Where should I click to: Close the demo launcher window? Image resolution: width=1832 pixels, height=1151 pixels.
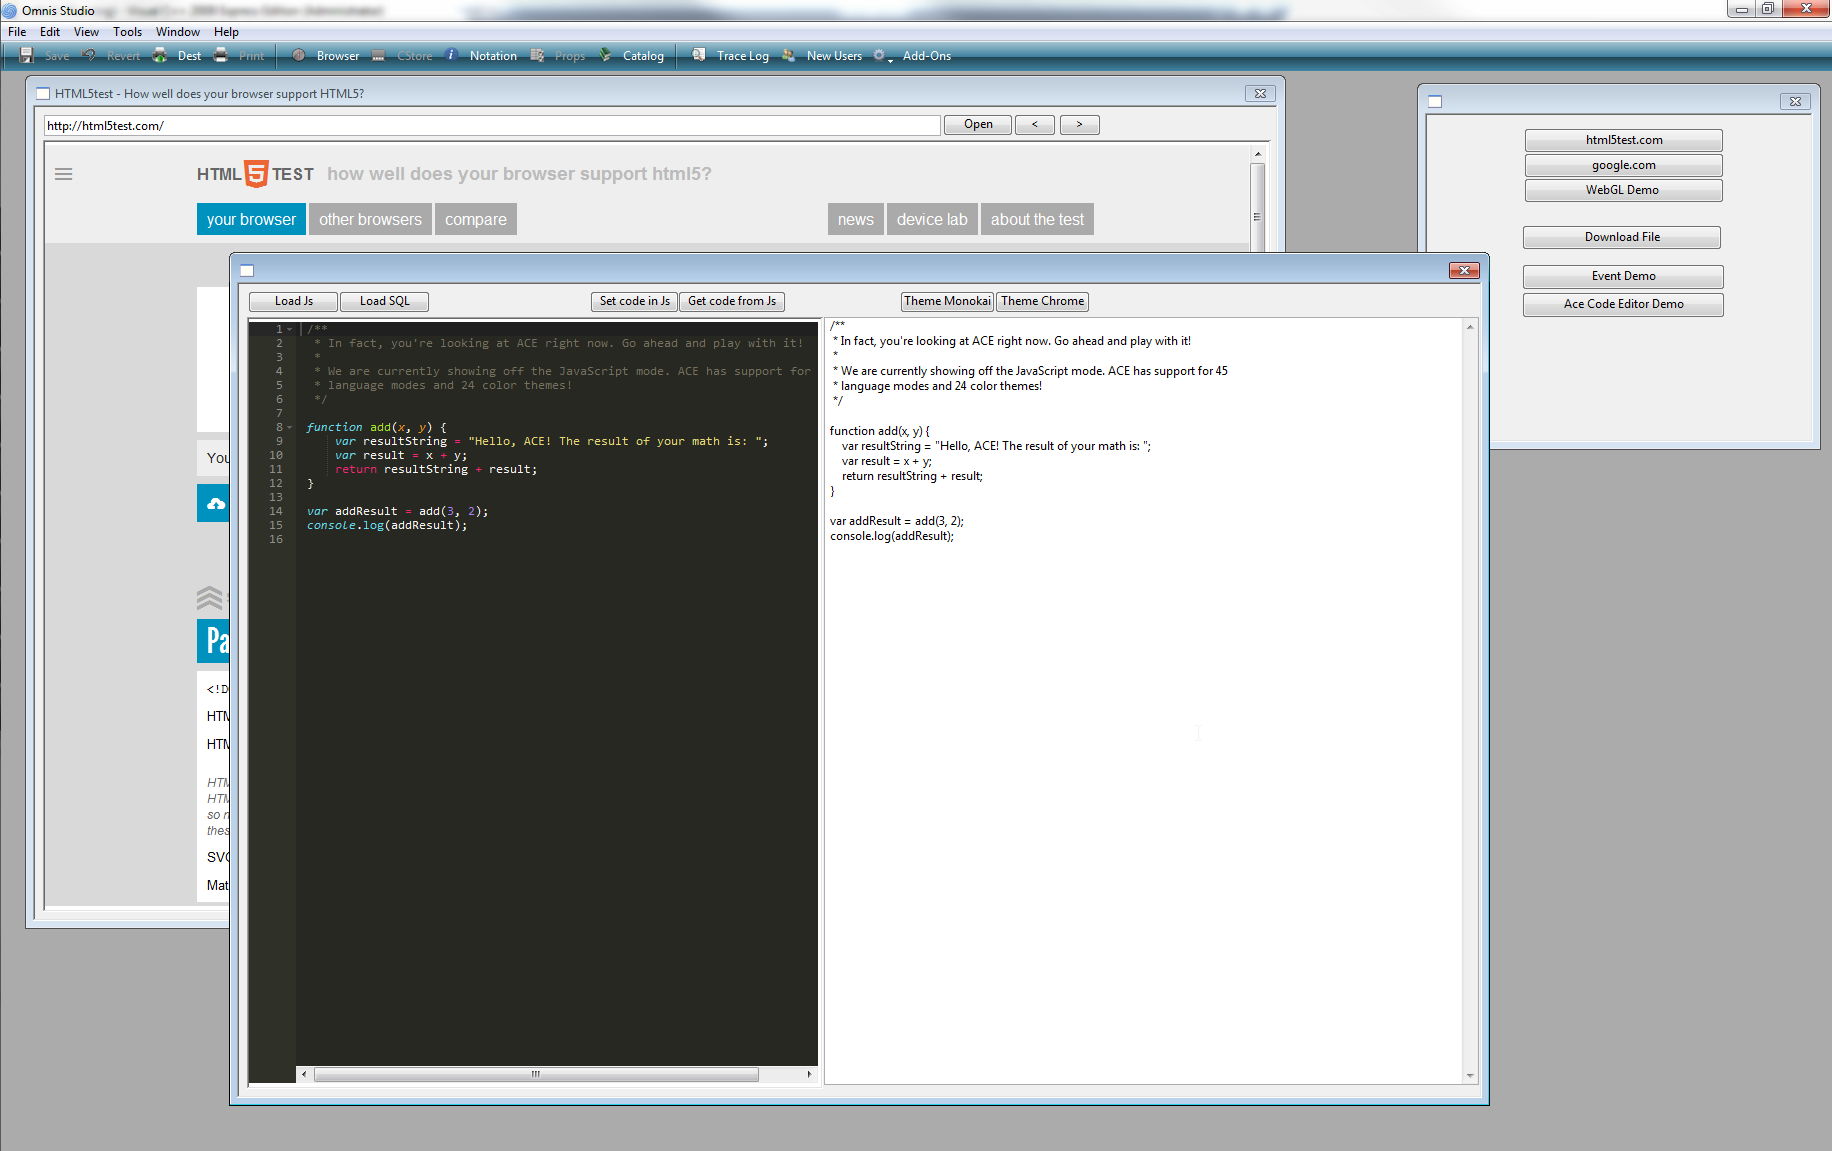1795,102
